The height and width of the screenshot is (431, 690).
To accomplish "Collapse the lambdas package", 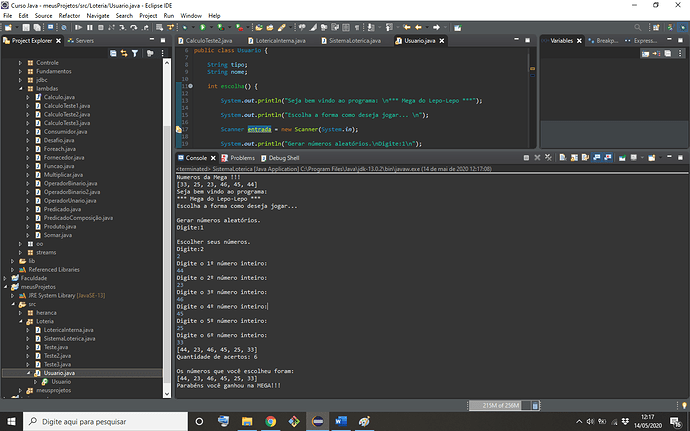I will (x=20, y=88).
